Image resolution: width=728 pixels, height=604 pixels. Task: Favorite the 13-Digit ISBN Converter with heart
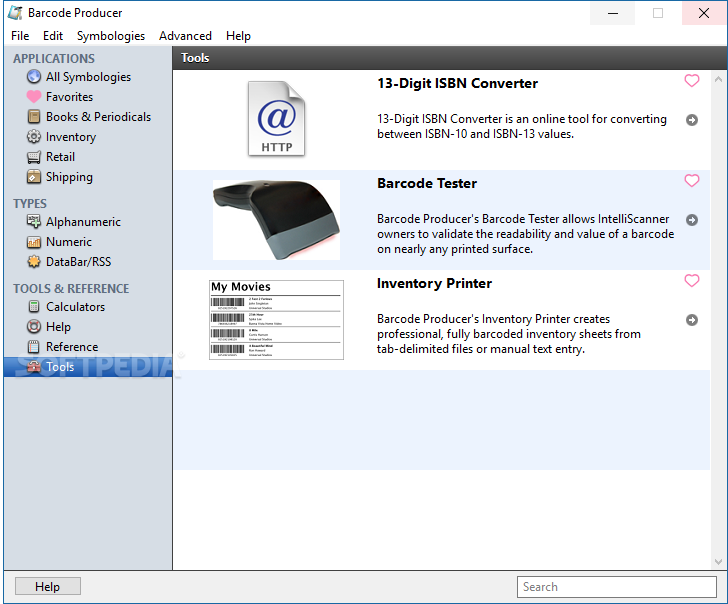(x=692, y=81)
